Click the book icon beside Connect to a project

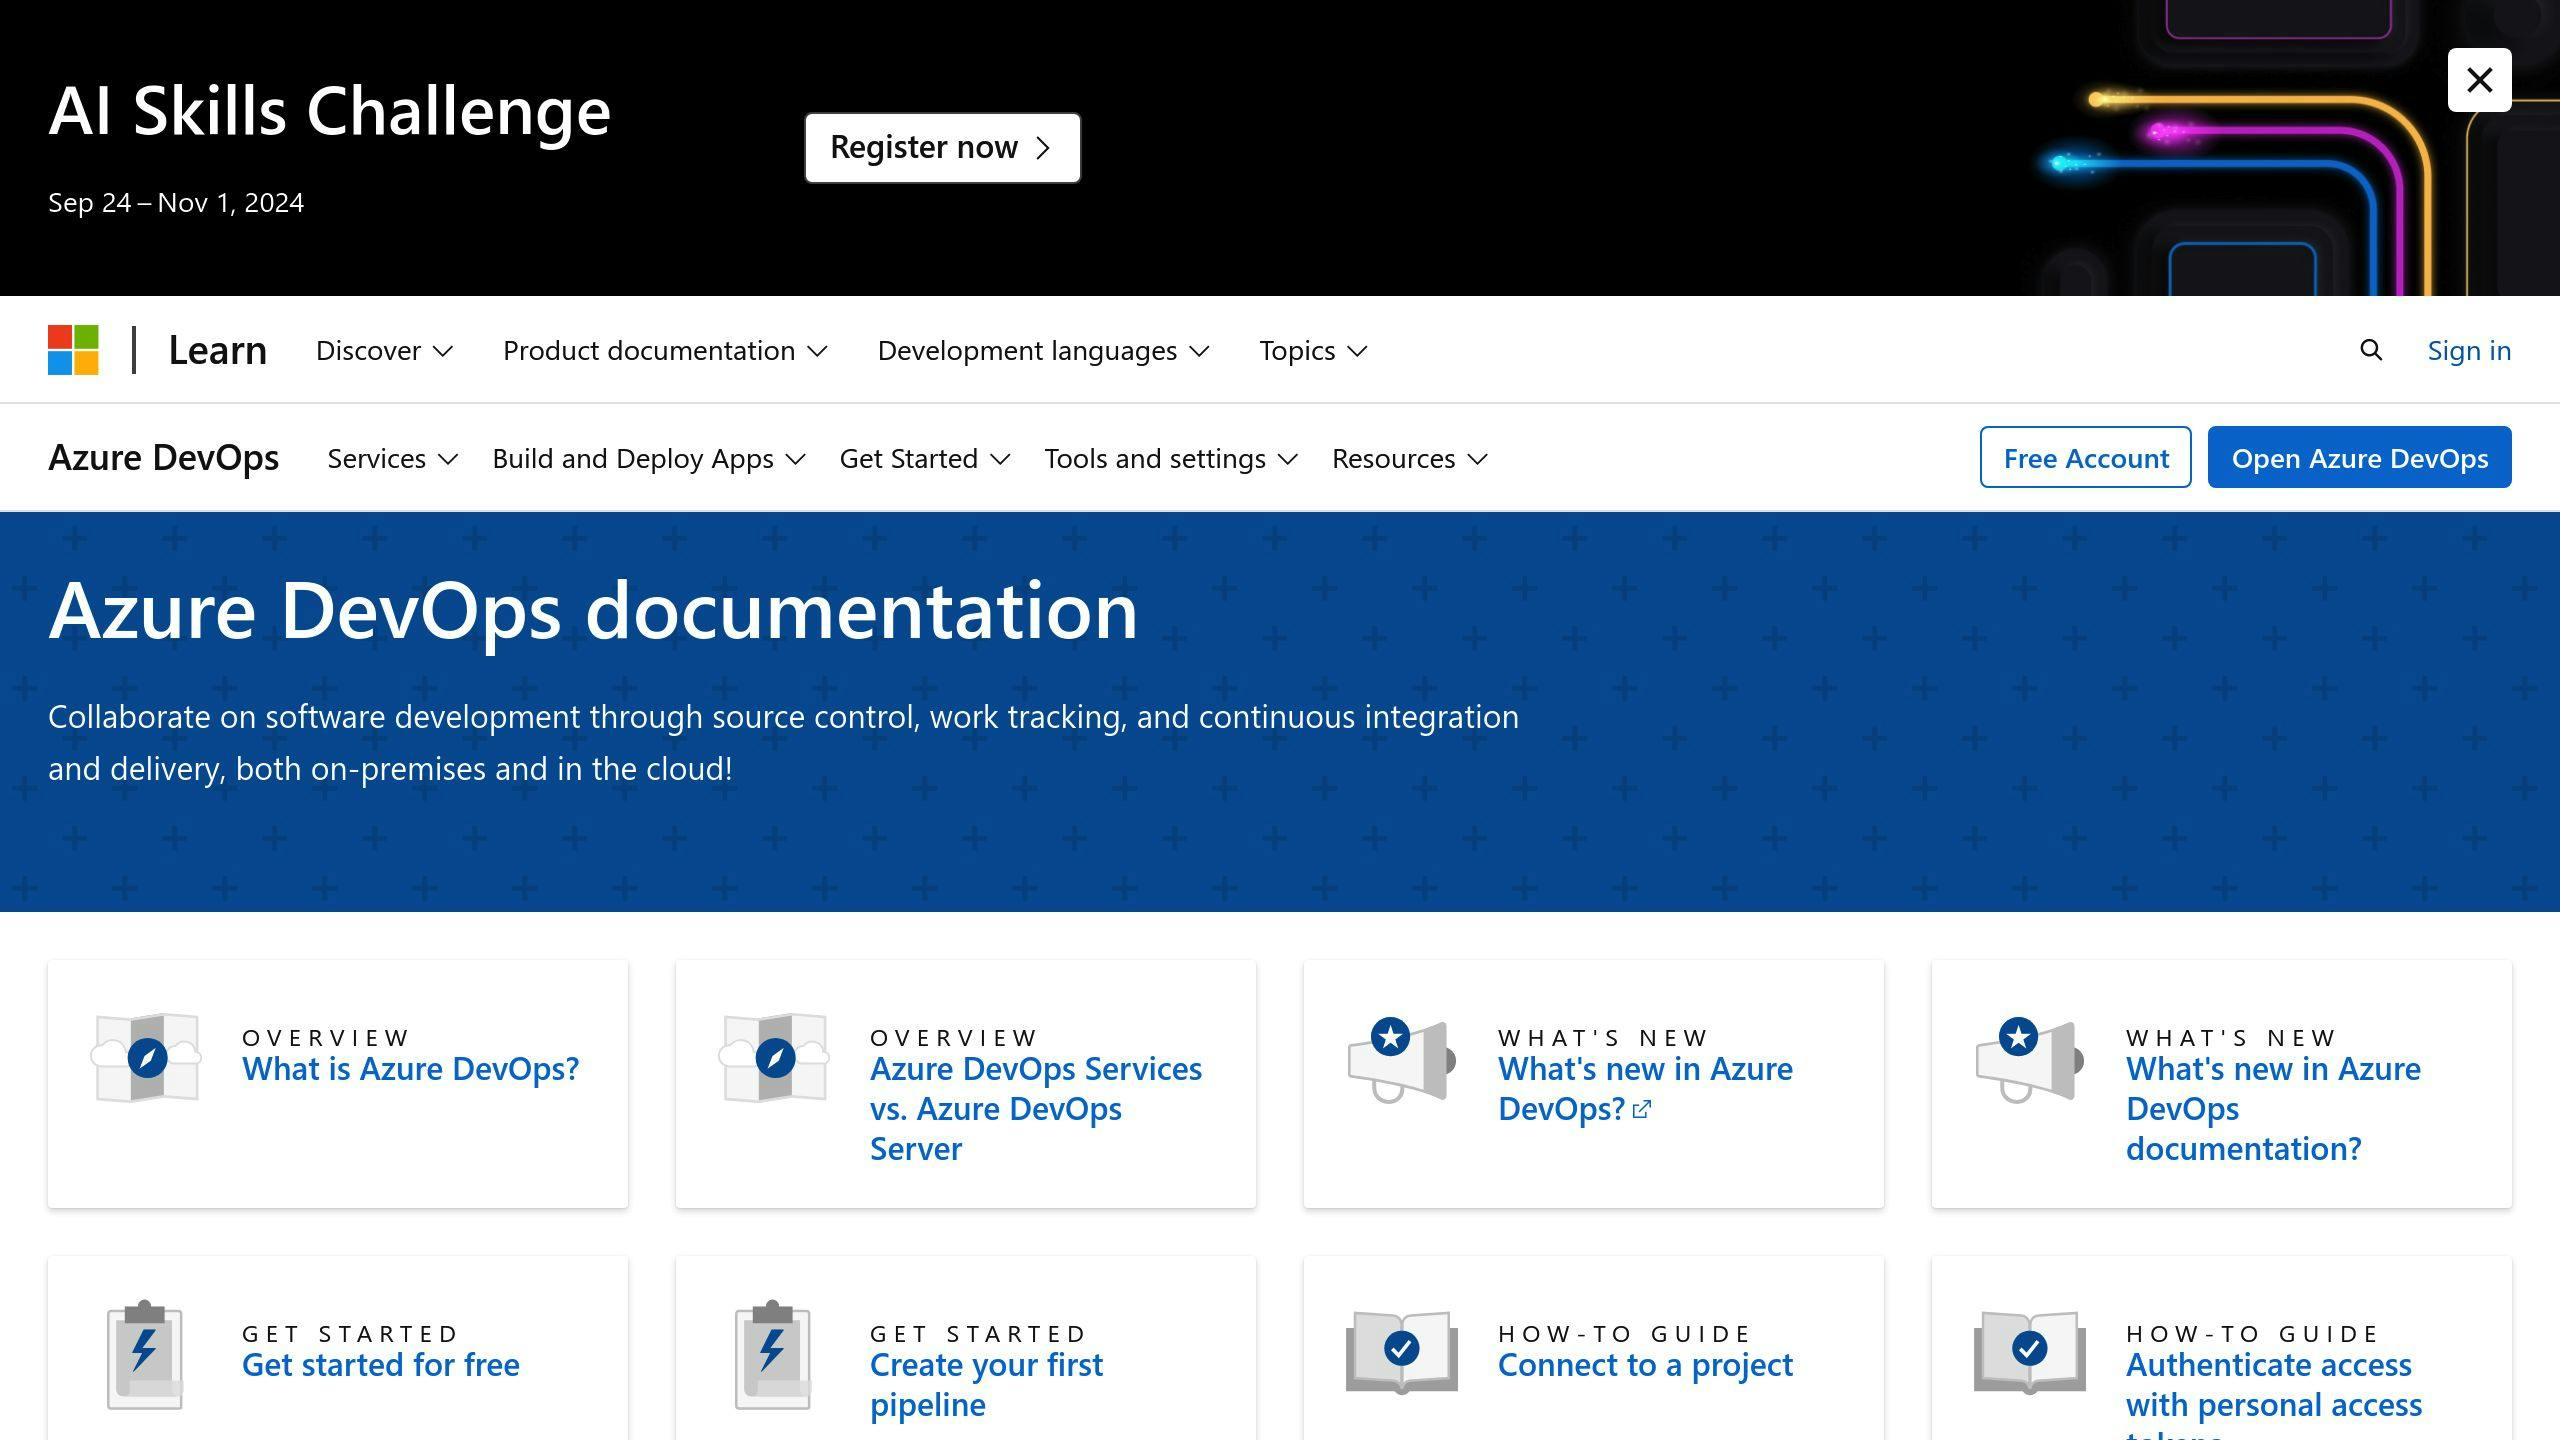[x=1402, y=1352]
